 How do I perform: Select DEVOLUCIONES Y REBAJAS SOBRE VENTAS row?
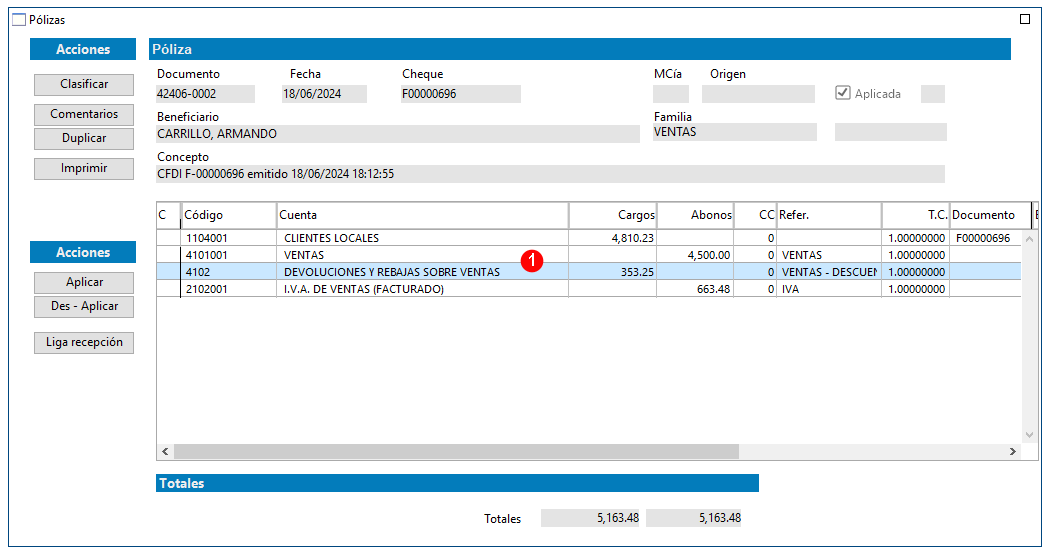(588, 272)
